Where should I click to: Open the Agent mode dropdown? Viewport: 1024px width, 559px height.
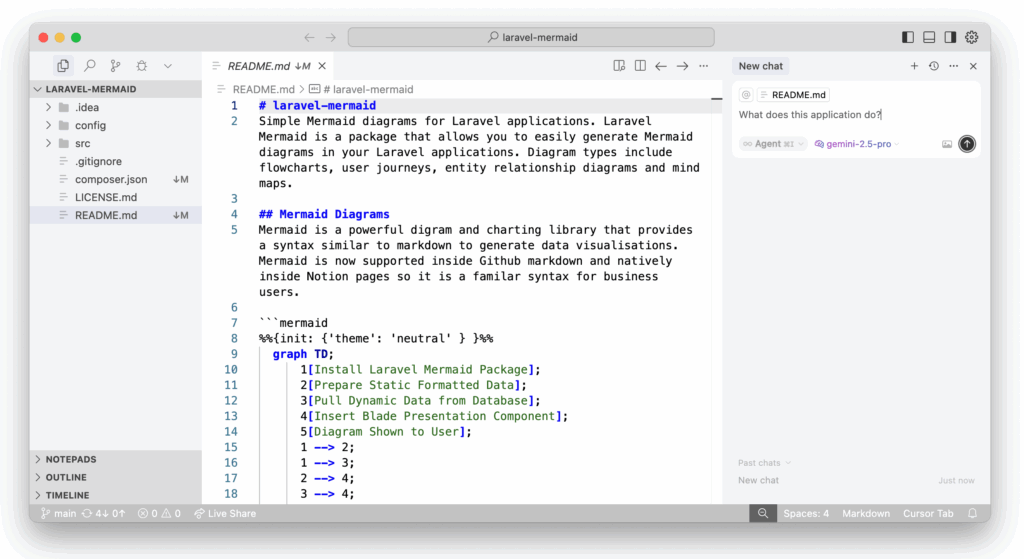click(x=773, y=144)
